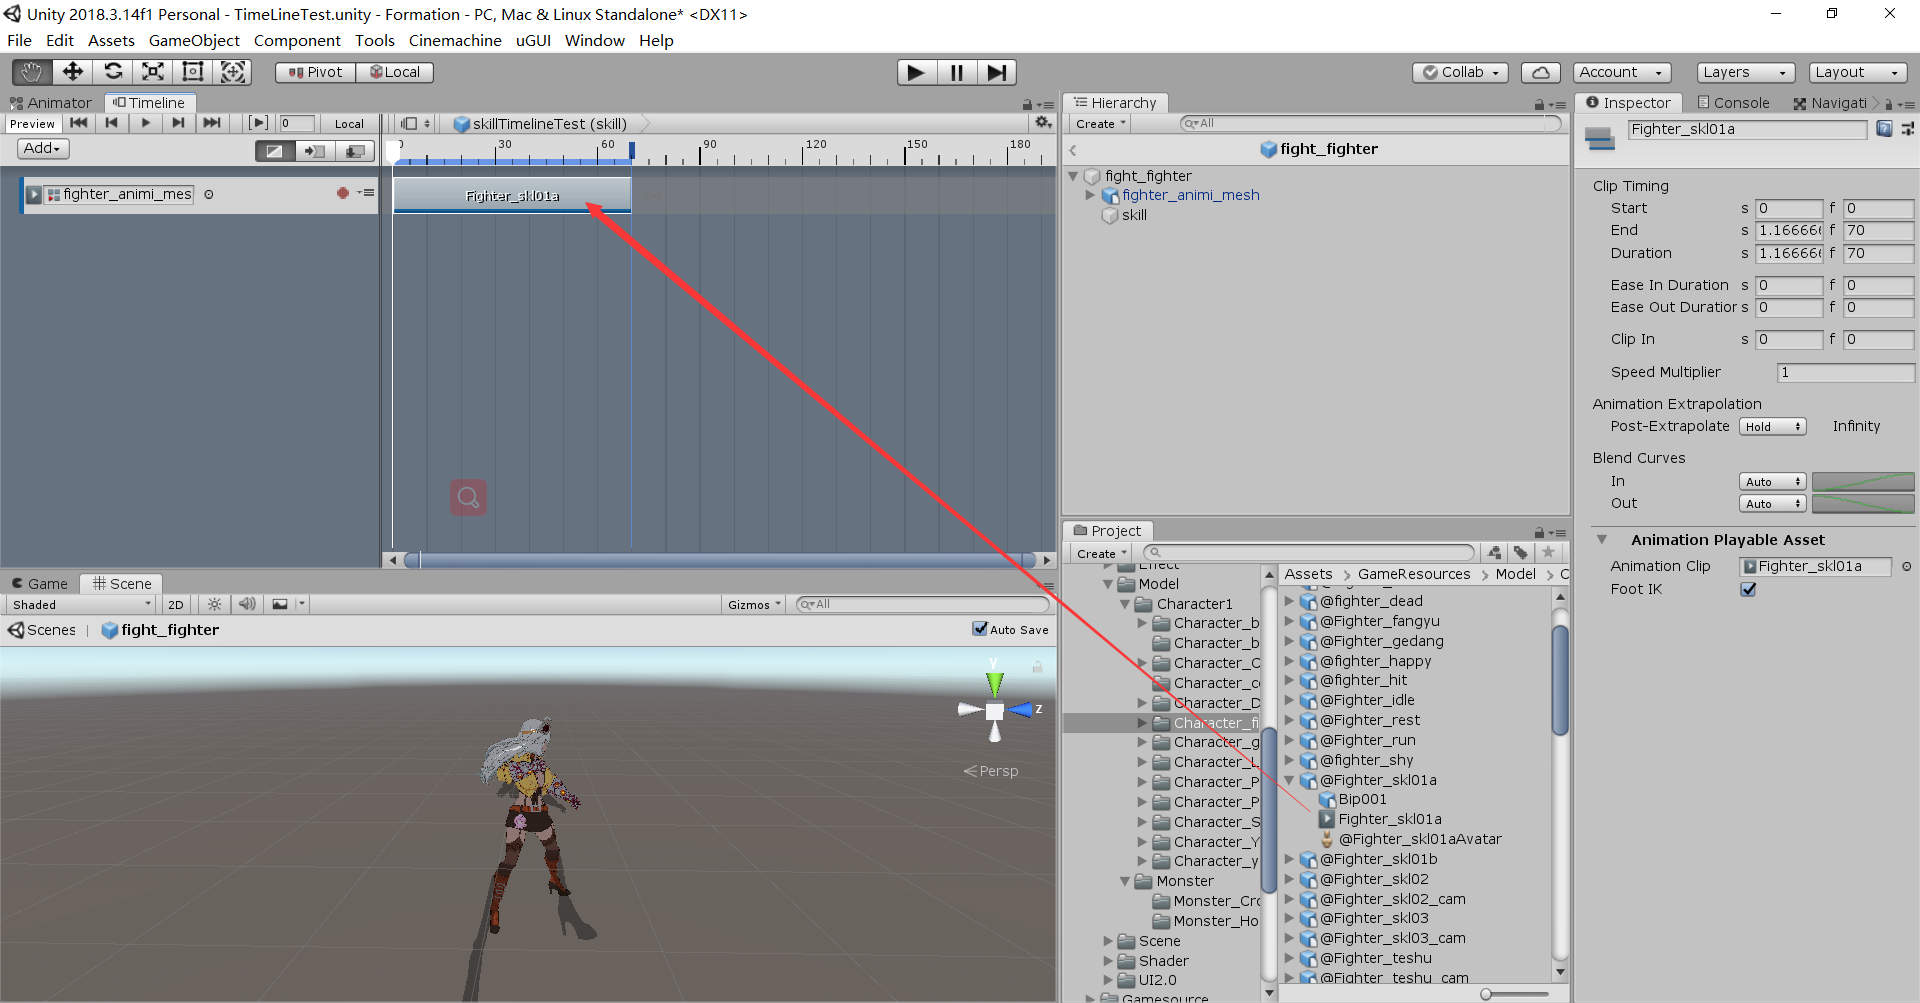The height and width of the screenshot is (1003, 1920).
Task: Toggle Preview mode in Timeline
Action: (32, 124)
